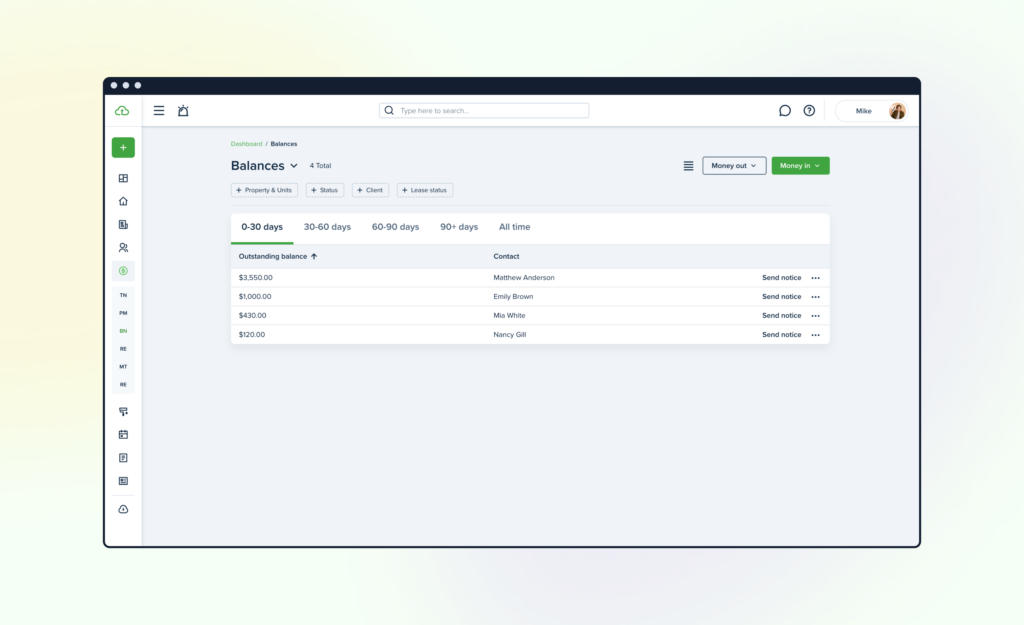Focus the Type here to search field

484,110
